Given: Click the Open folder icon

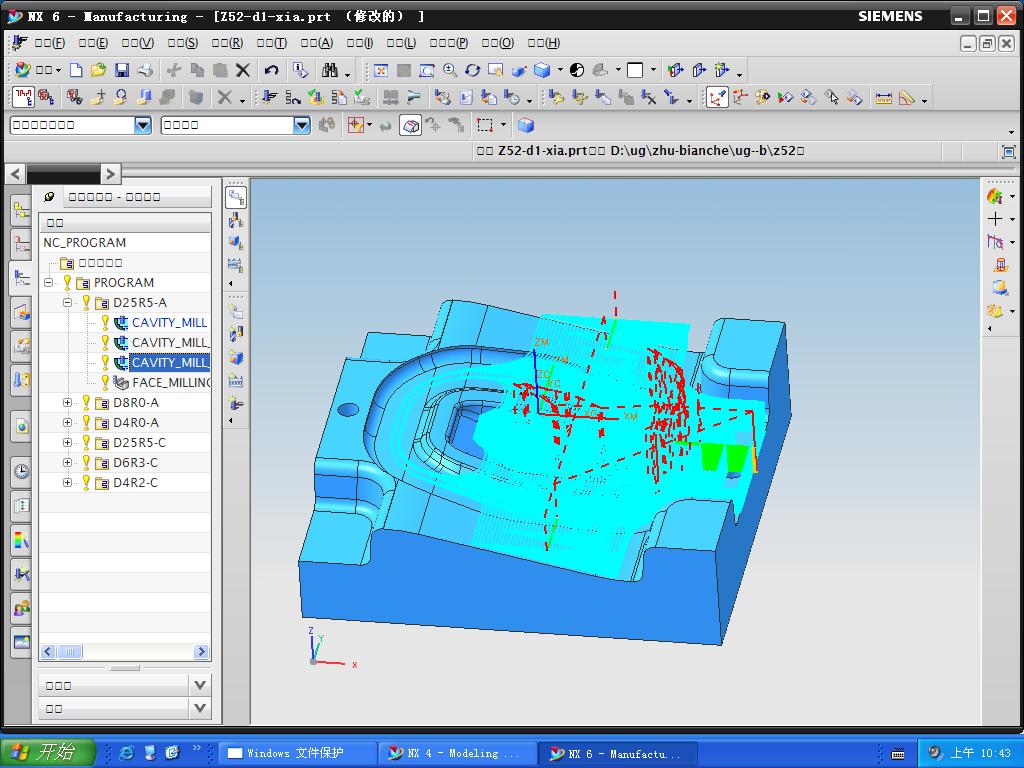Looking at the screenshot, I should [98, 70].
